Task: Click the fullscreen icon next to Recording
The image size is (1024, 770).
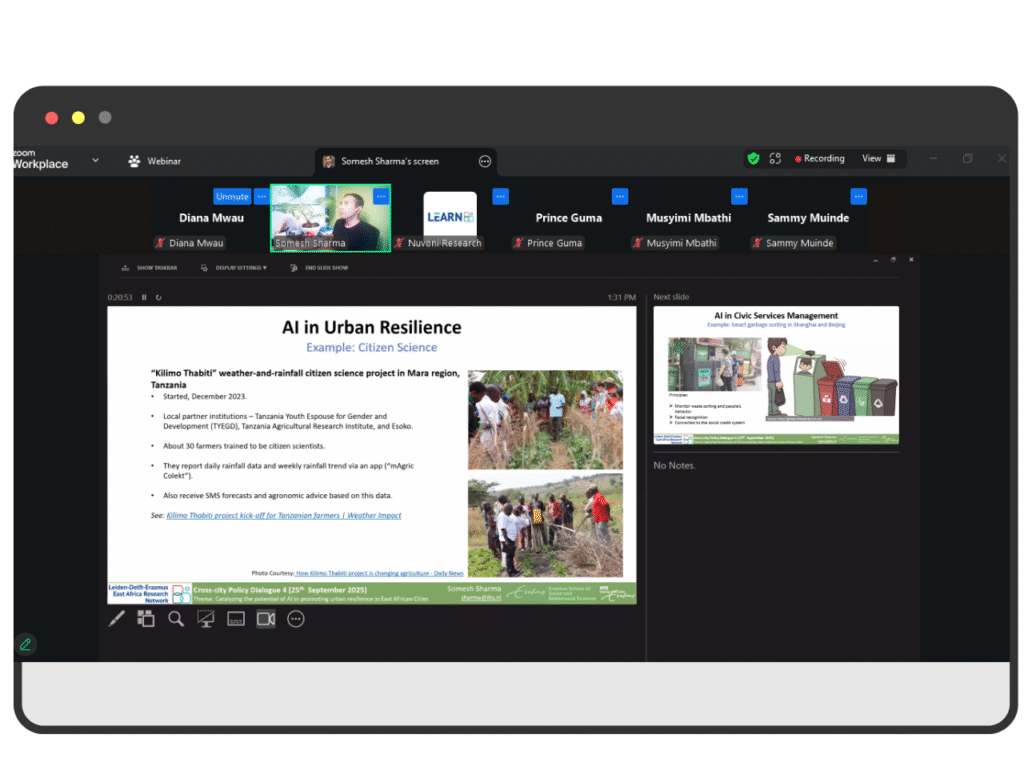Action: (775, 159)
